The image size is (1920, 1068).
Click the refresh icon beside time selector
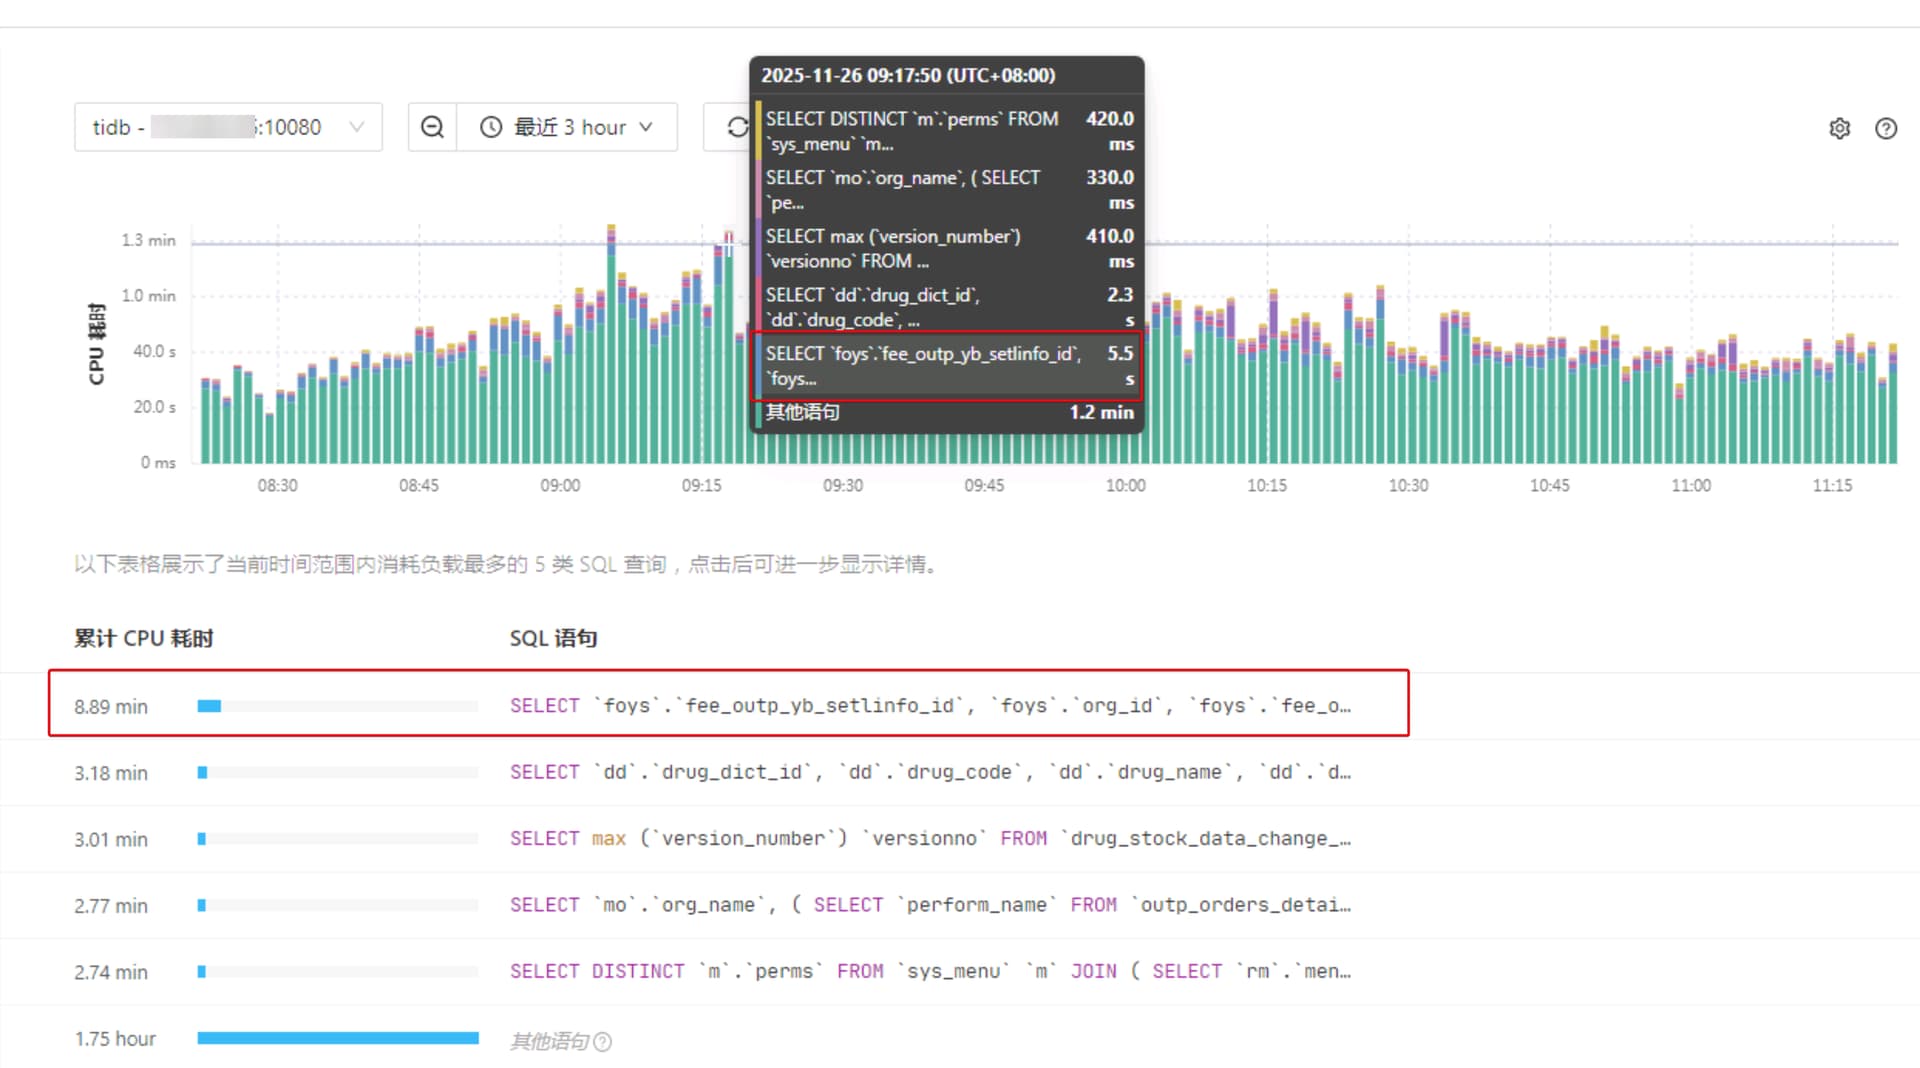tap(737, 127)
